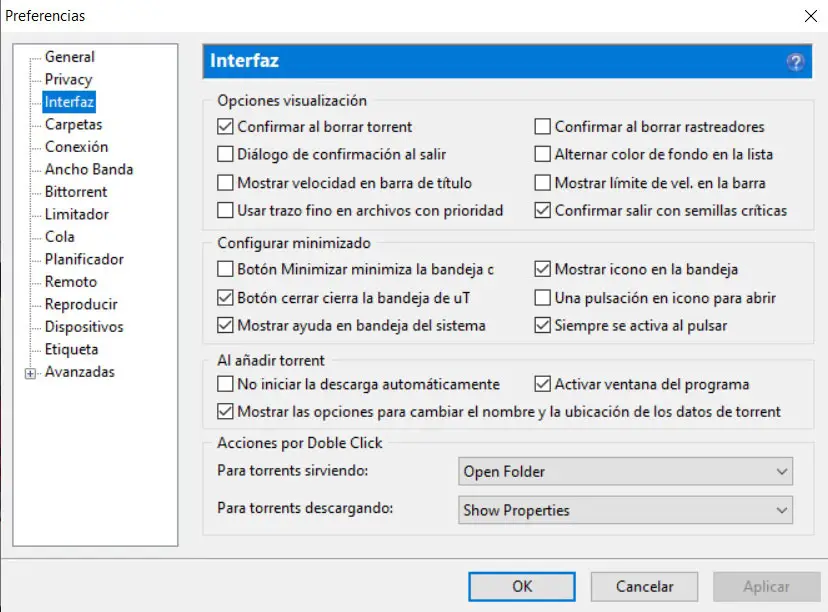Select Limitador in the sidebar tree
The image size is (828, 612).
(77, 214)
